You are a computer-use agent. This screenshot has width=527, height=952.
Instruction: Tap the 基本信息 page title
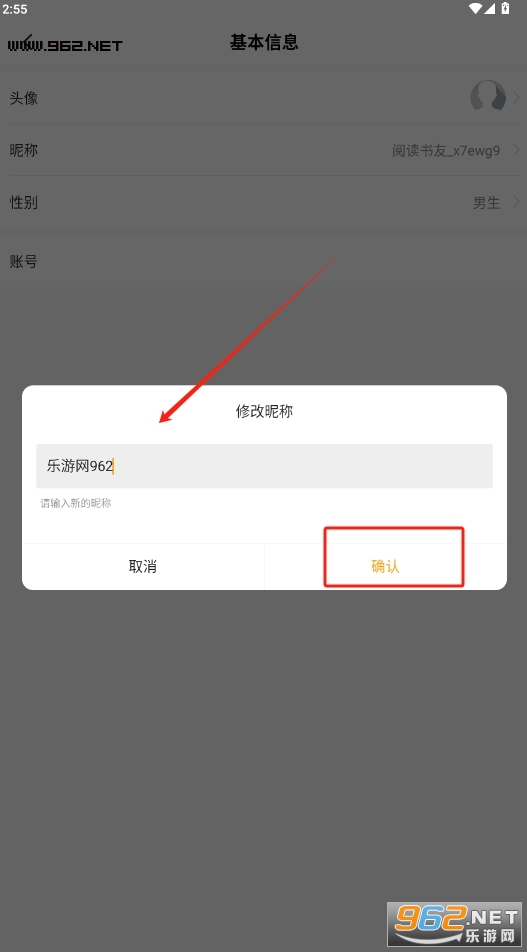point(264,42)
